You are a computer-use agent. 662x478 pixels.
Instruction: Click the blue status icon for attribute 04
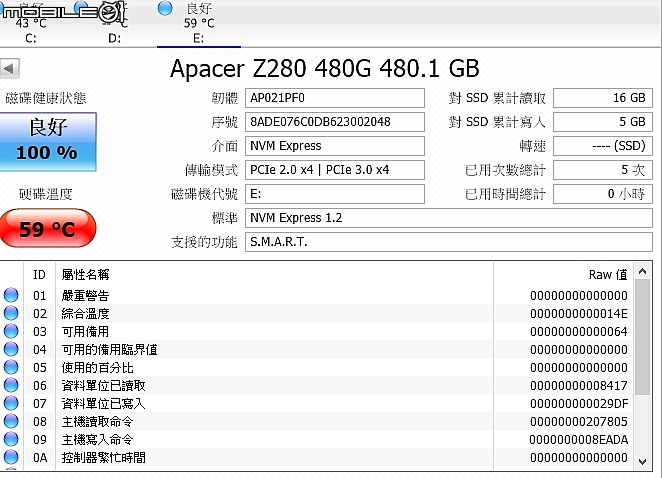[x=11, y=349]
